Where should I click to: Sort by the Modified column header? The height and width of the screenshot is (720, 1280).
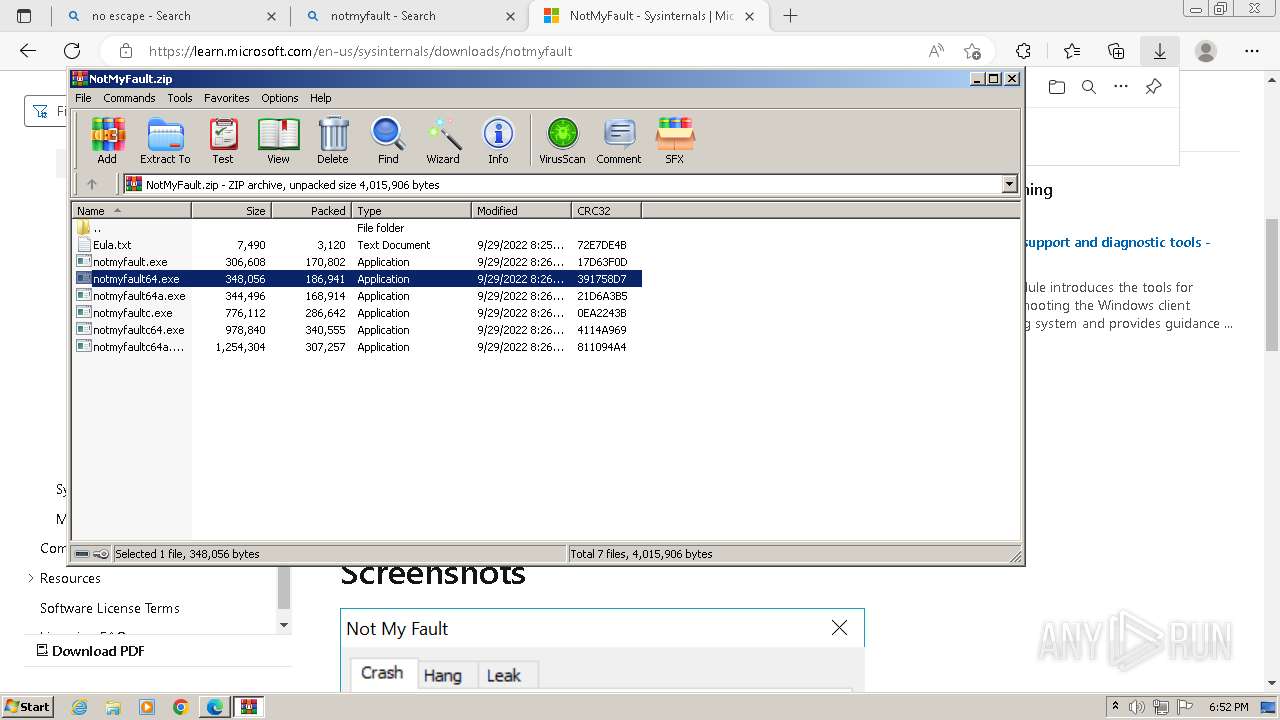[x=521, y=210]
